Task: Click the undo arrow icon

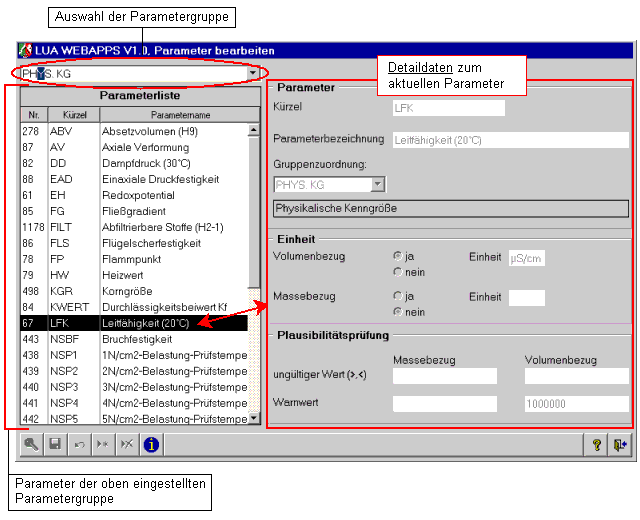Action: [79, 445]
